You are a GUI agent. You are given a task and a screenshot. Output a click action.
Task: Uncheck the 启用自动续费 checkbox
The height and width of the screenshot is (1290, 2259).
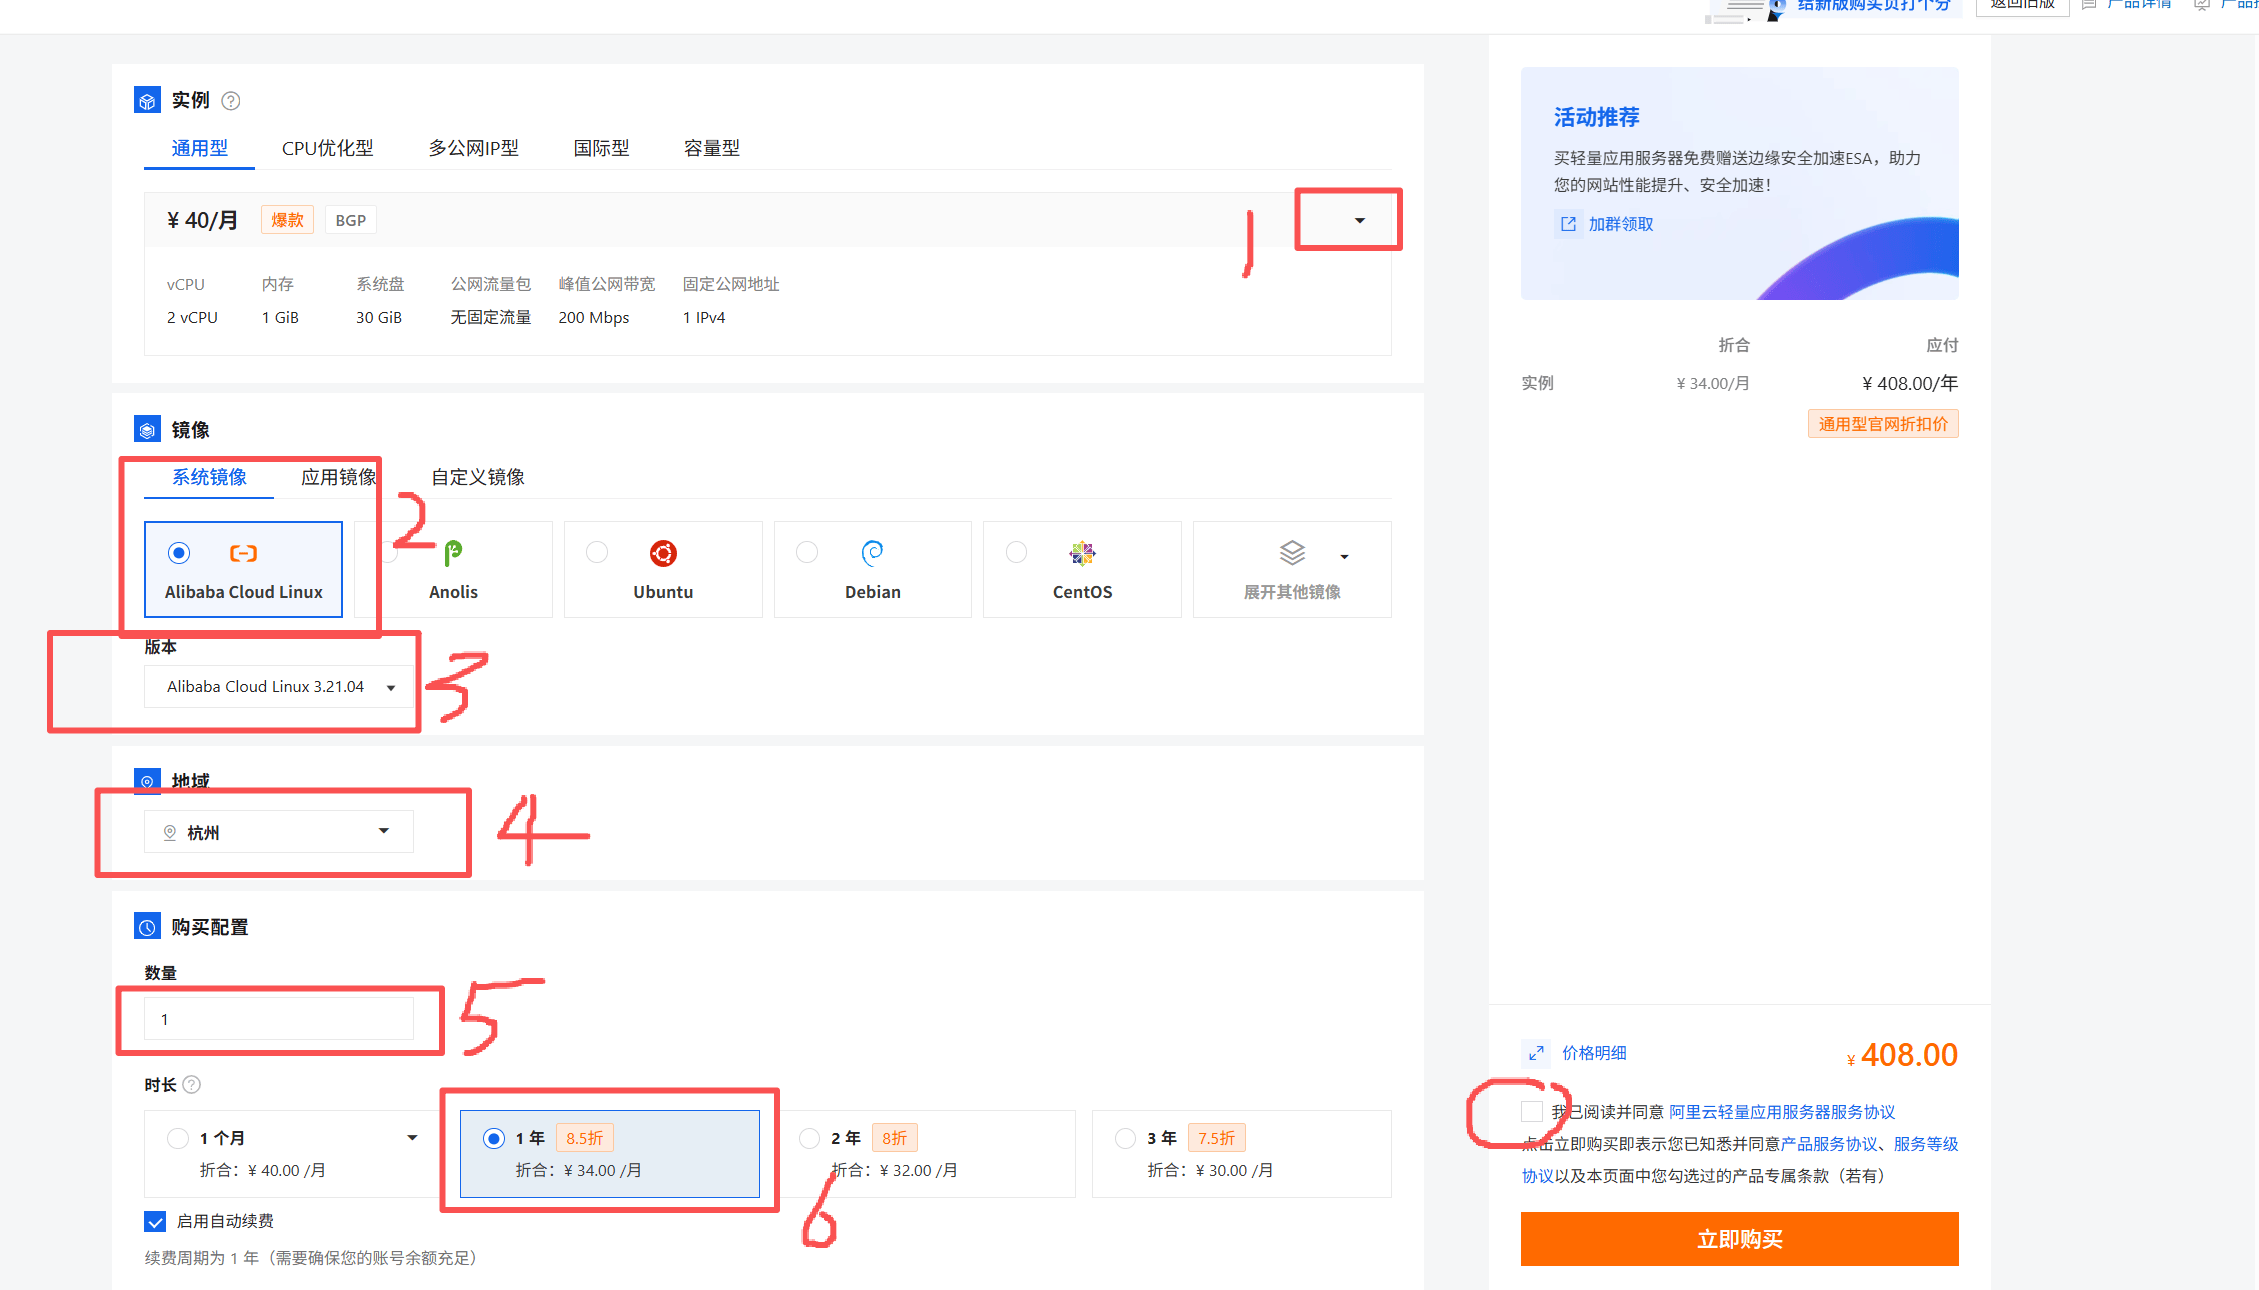[x=156, y=1221]
